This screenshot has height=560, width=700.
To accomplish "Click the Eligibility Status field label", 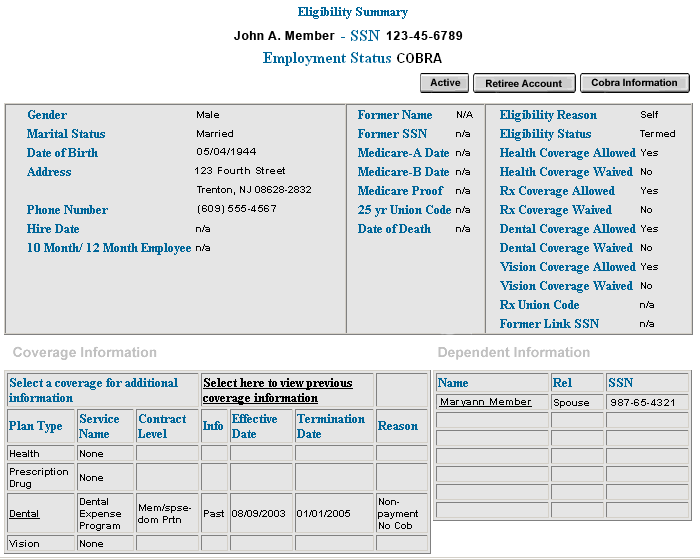I will click(x=545, y=134).
